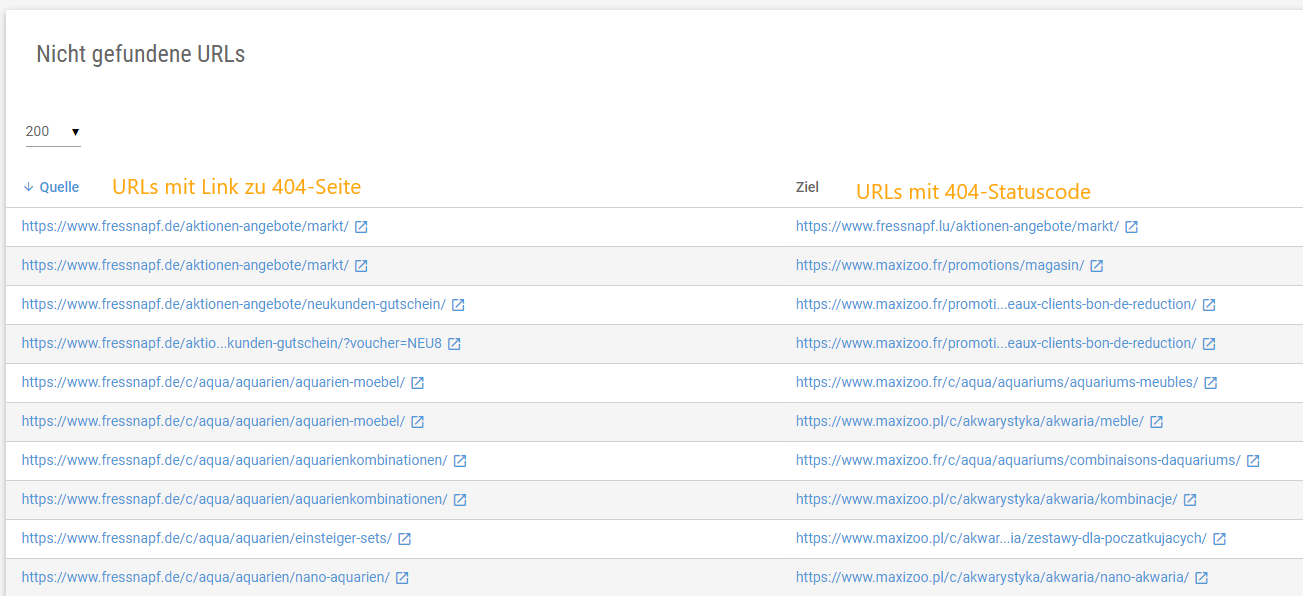Open external icon next to promotions/magasin/ target URL
Image resolution: width=1303 pixels, height=596 pixels.
1096,266
